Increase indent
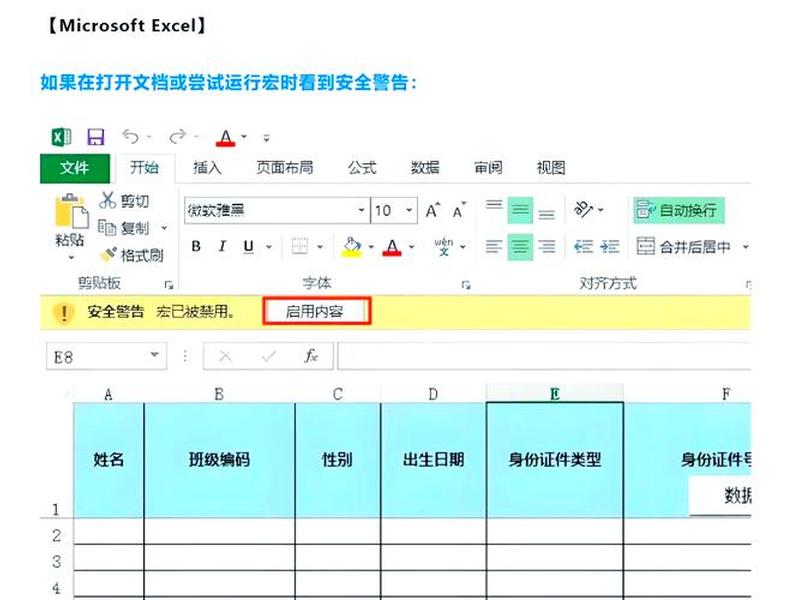 (x=609, y=247)
